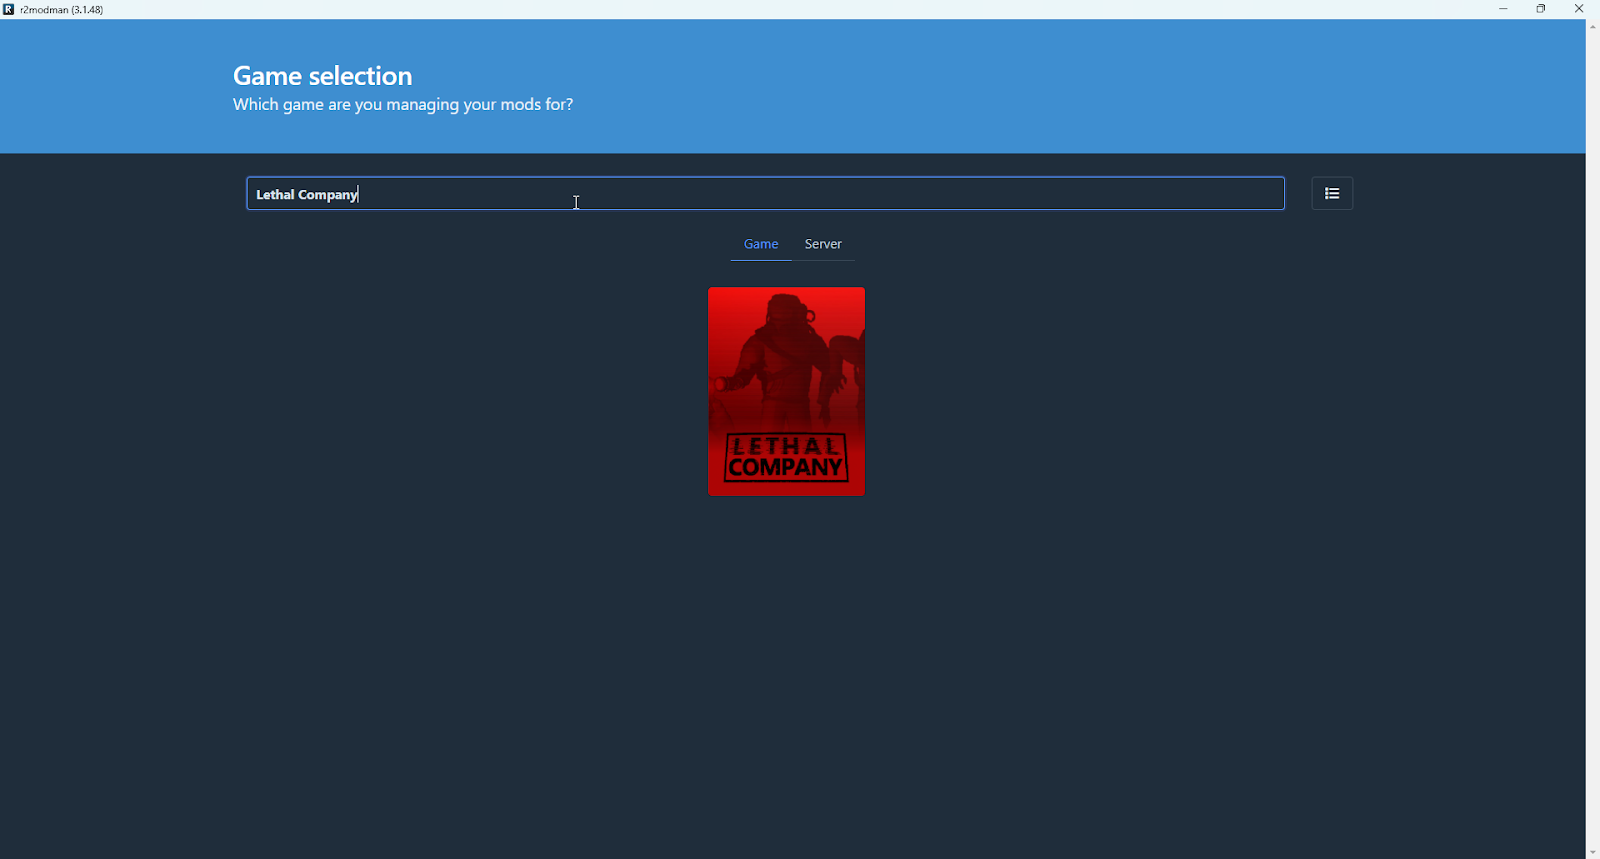This screenshot has height=859, width=1600.
Task: Minimize the r2modman window
Action: click(x=1503, y=9)
